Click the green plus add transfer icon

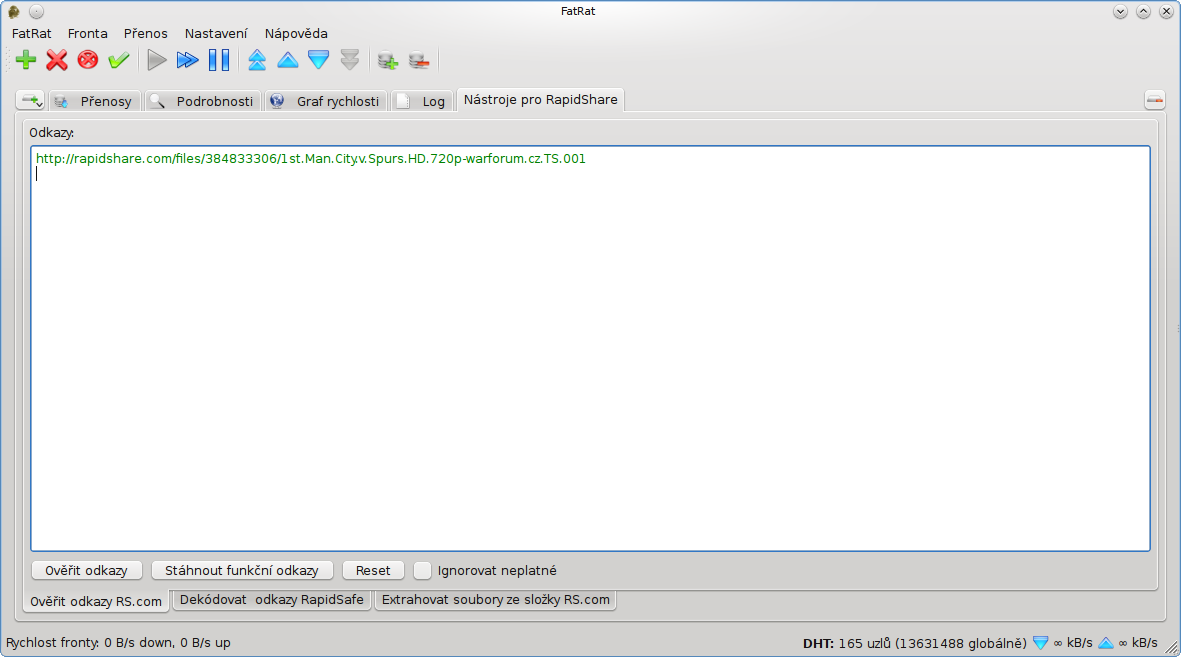tap(26, 60)
